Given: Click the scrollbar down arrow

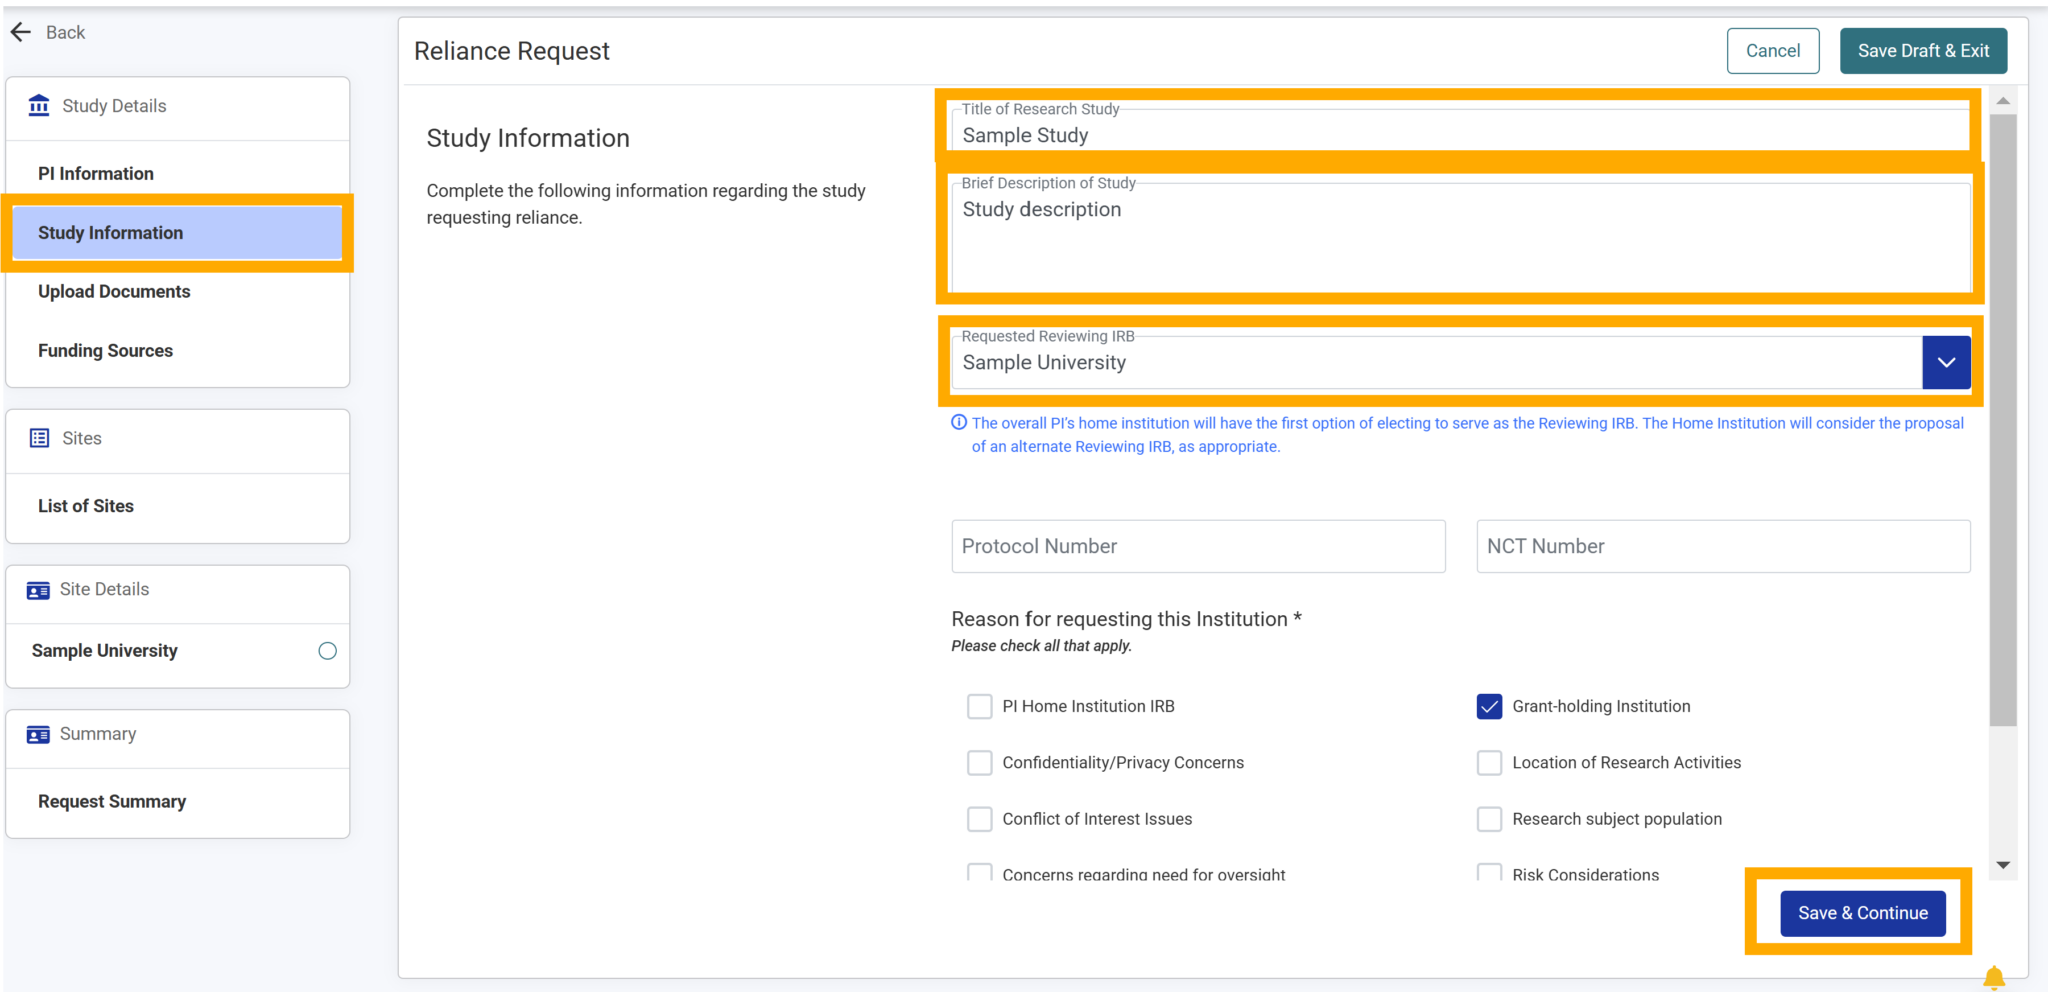Looking at the screenshot, I should 2003,864.
